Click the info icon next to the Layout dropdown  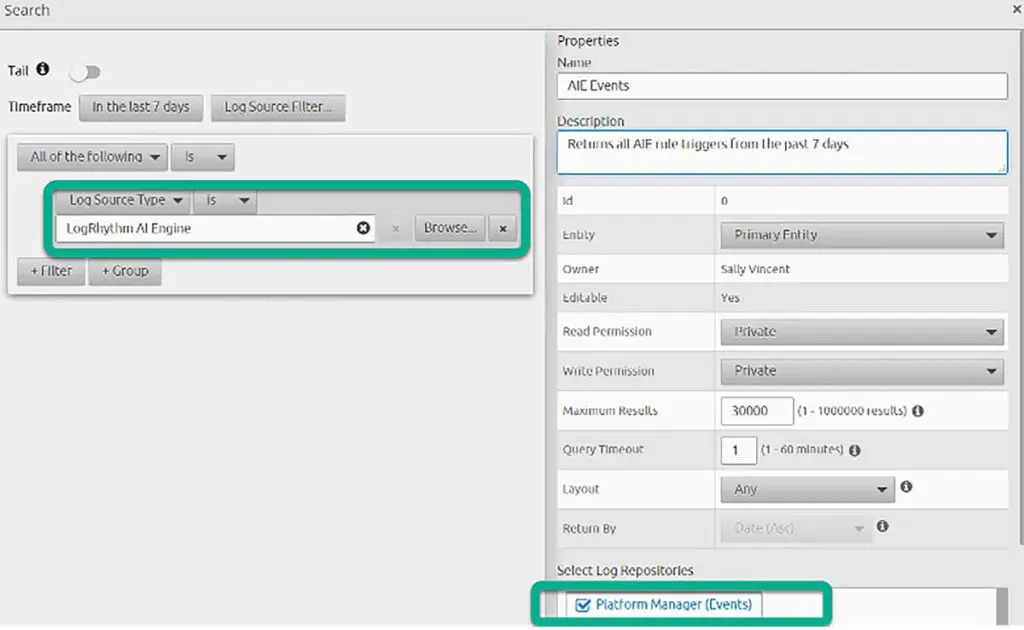tap(906, 489)
